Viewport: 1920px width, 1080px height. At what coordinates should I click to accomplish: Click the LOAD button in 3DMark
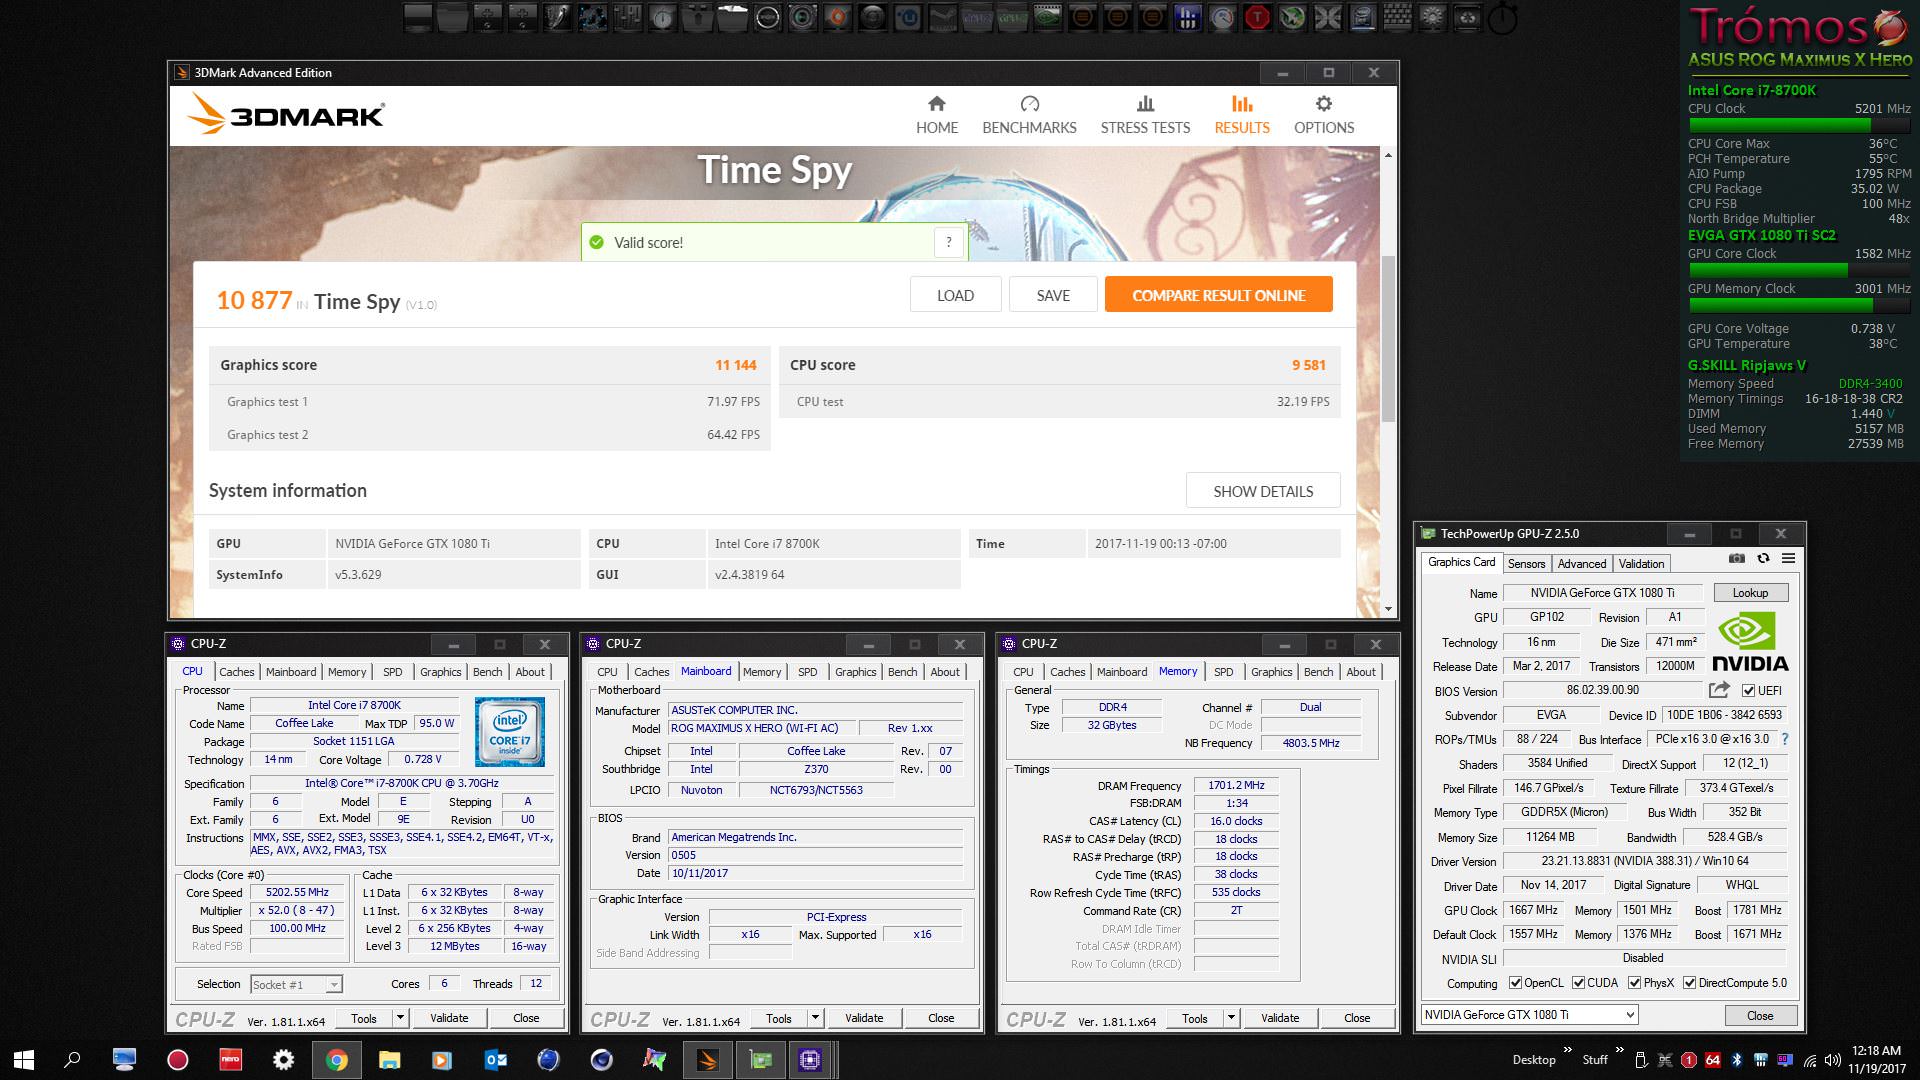pyautogui.click(x=955, y=295)
